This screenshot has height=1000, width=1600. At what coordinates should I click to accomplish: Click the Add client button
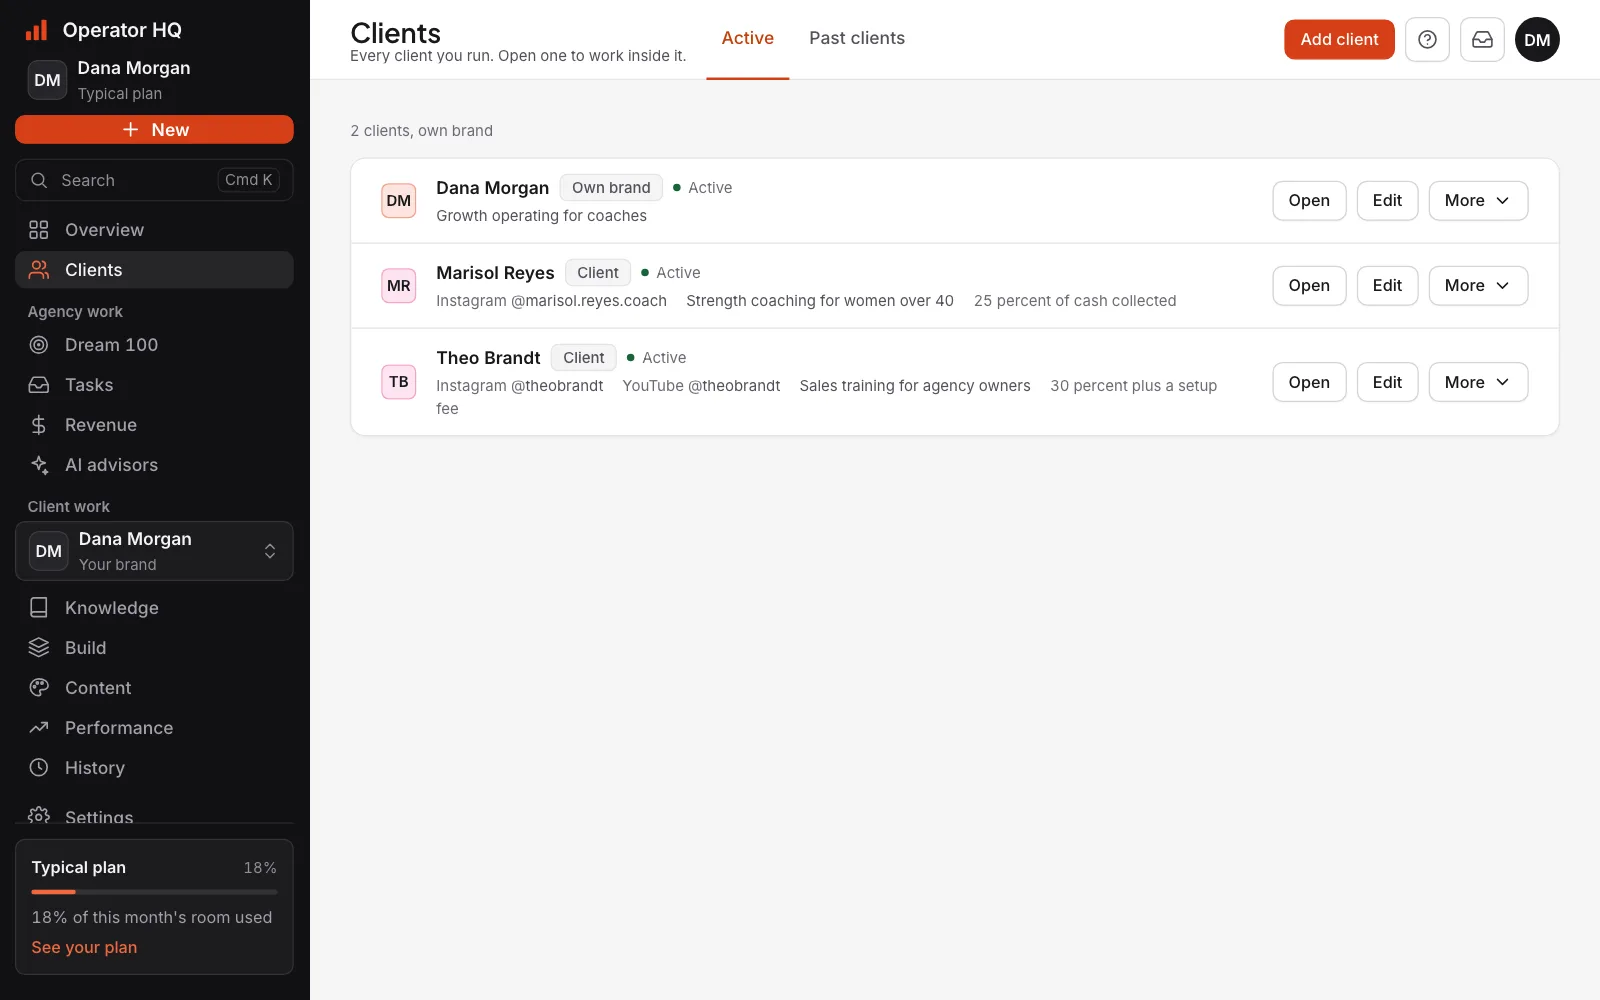tap(1339, 40)
